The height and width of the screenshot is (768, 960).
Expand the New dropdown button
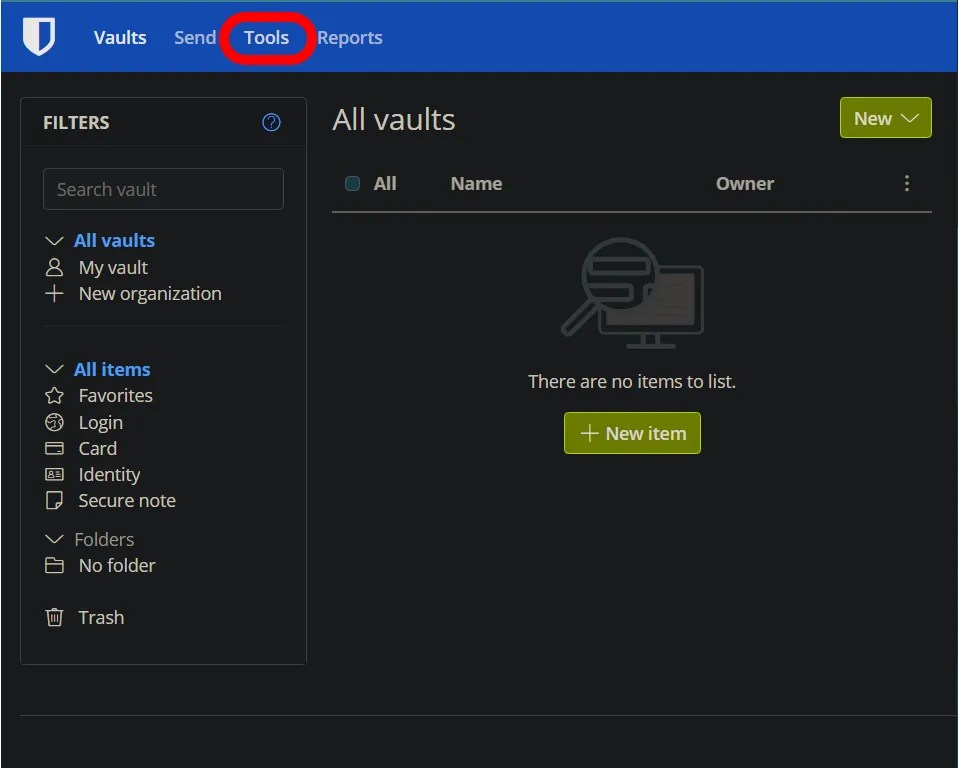tap(885, 117)
